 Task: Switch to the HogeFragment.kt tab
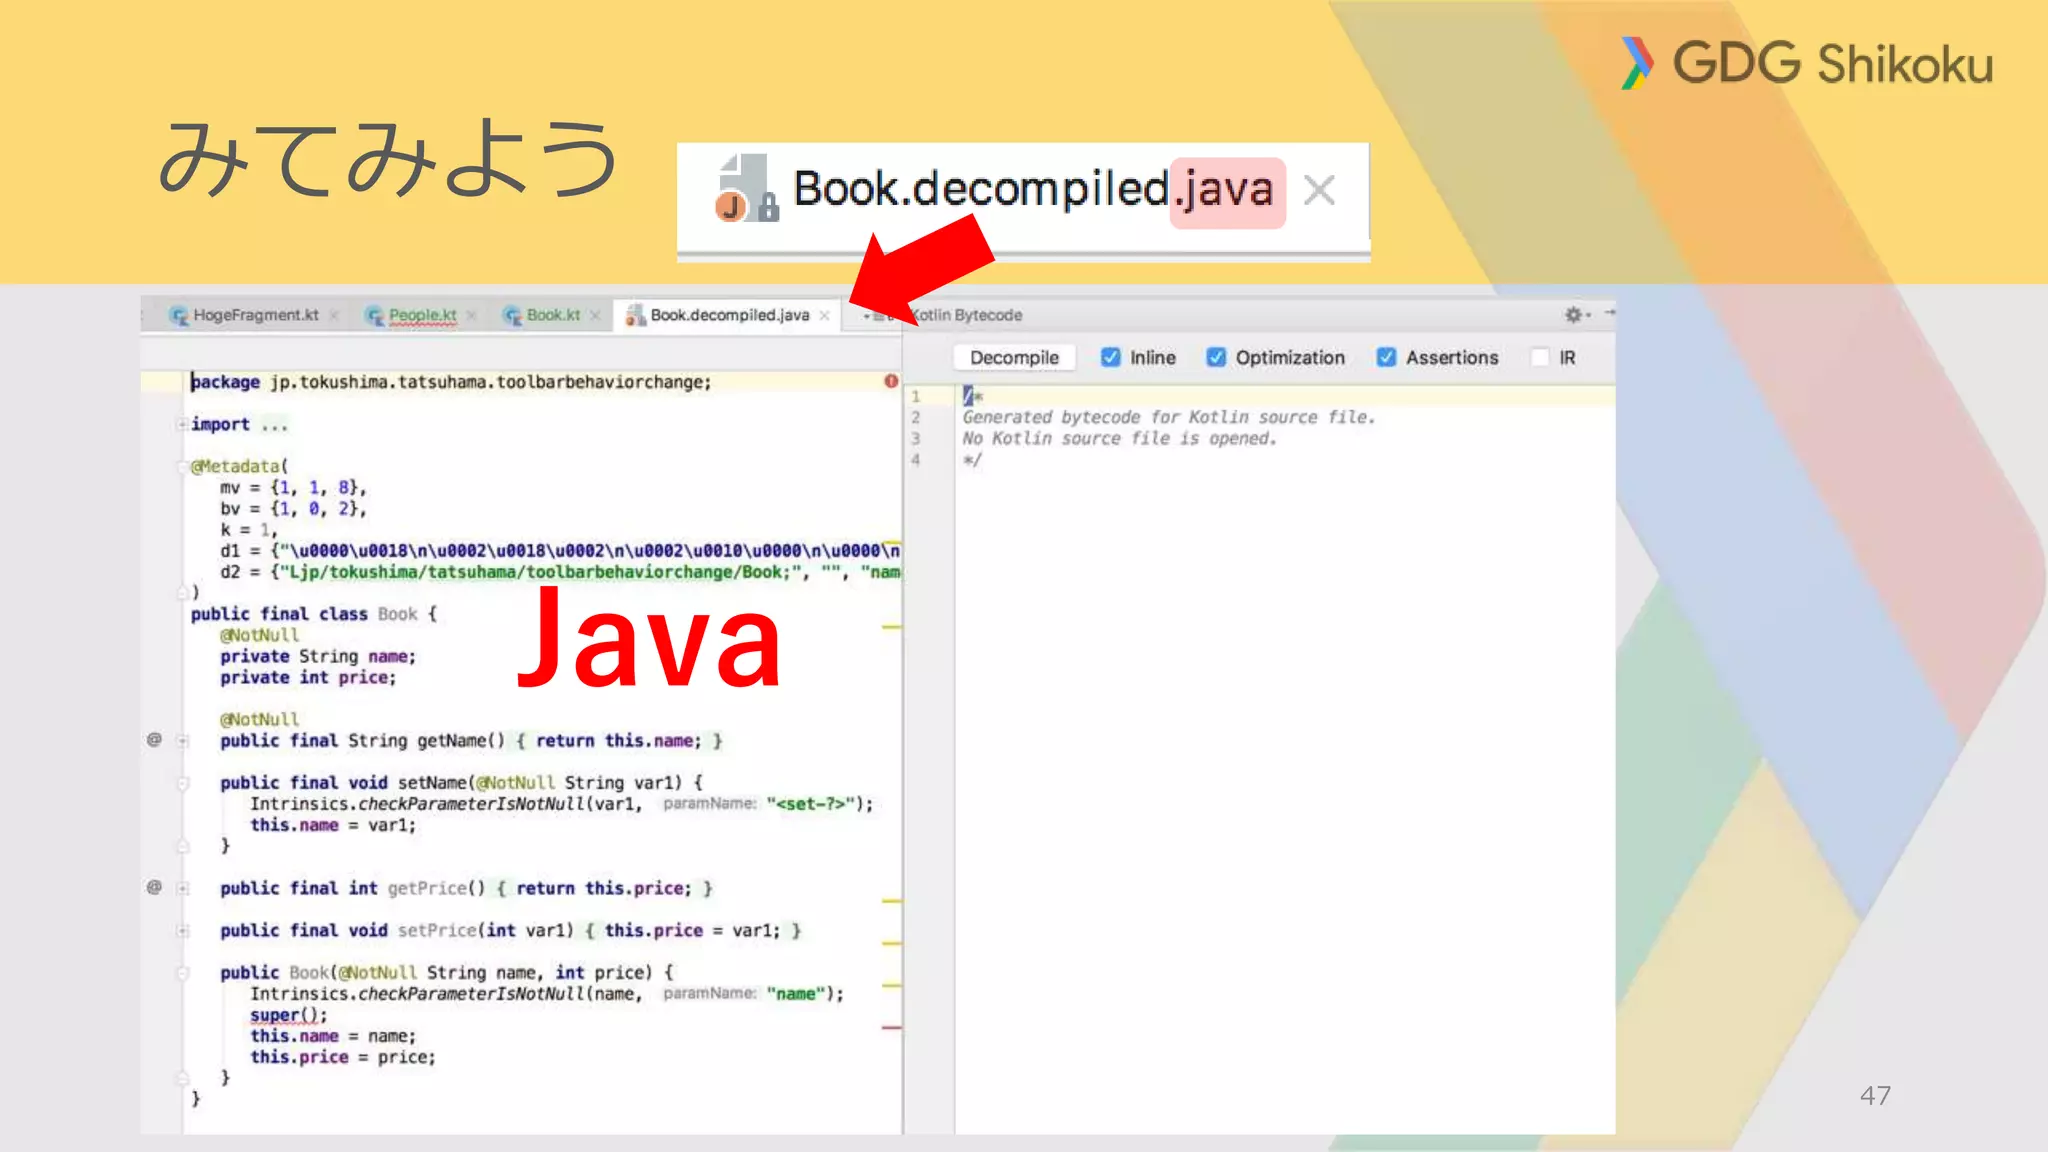pos(255,315)
